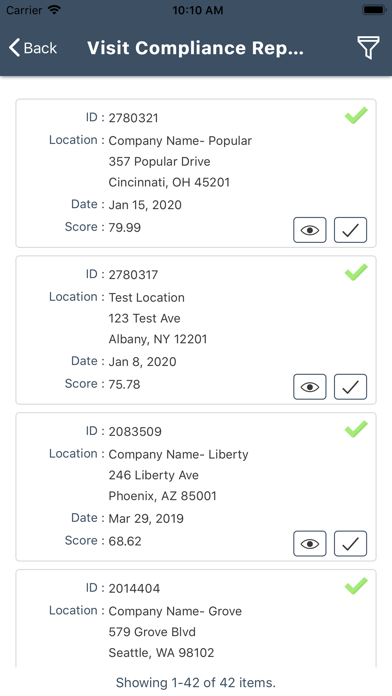Open the Test Location entry
Image resolution: width=392 pixels, height=696 pixels.
(147, 297)
